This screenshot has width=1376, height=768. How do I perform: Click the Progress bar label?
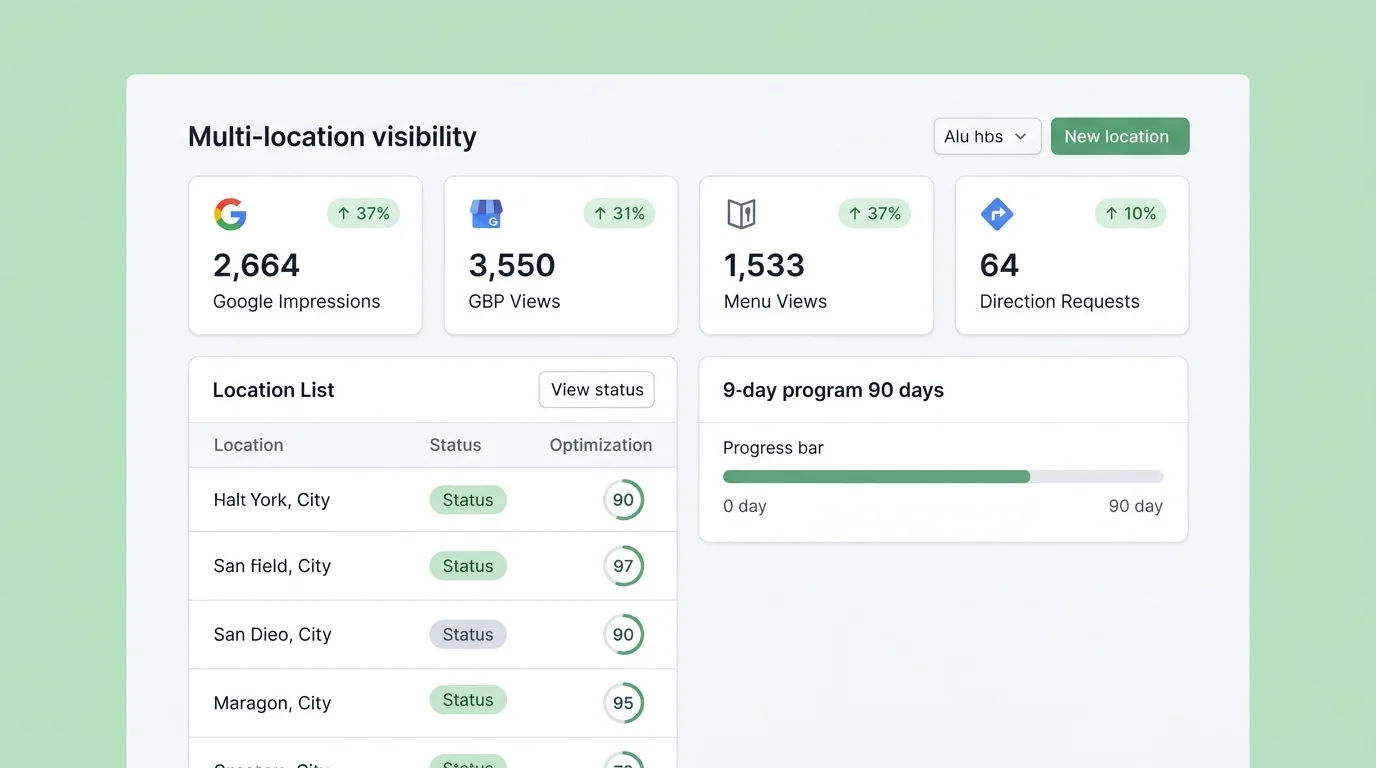click(773, 448)
